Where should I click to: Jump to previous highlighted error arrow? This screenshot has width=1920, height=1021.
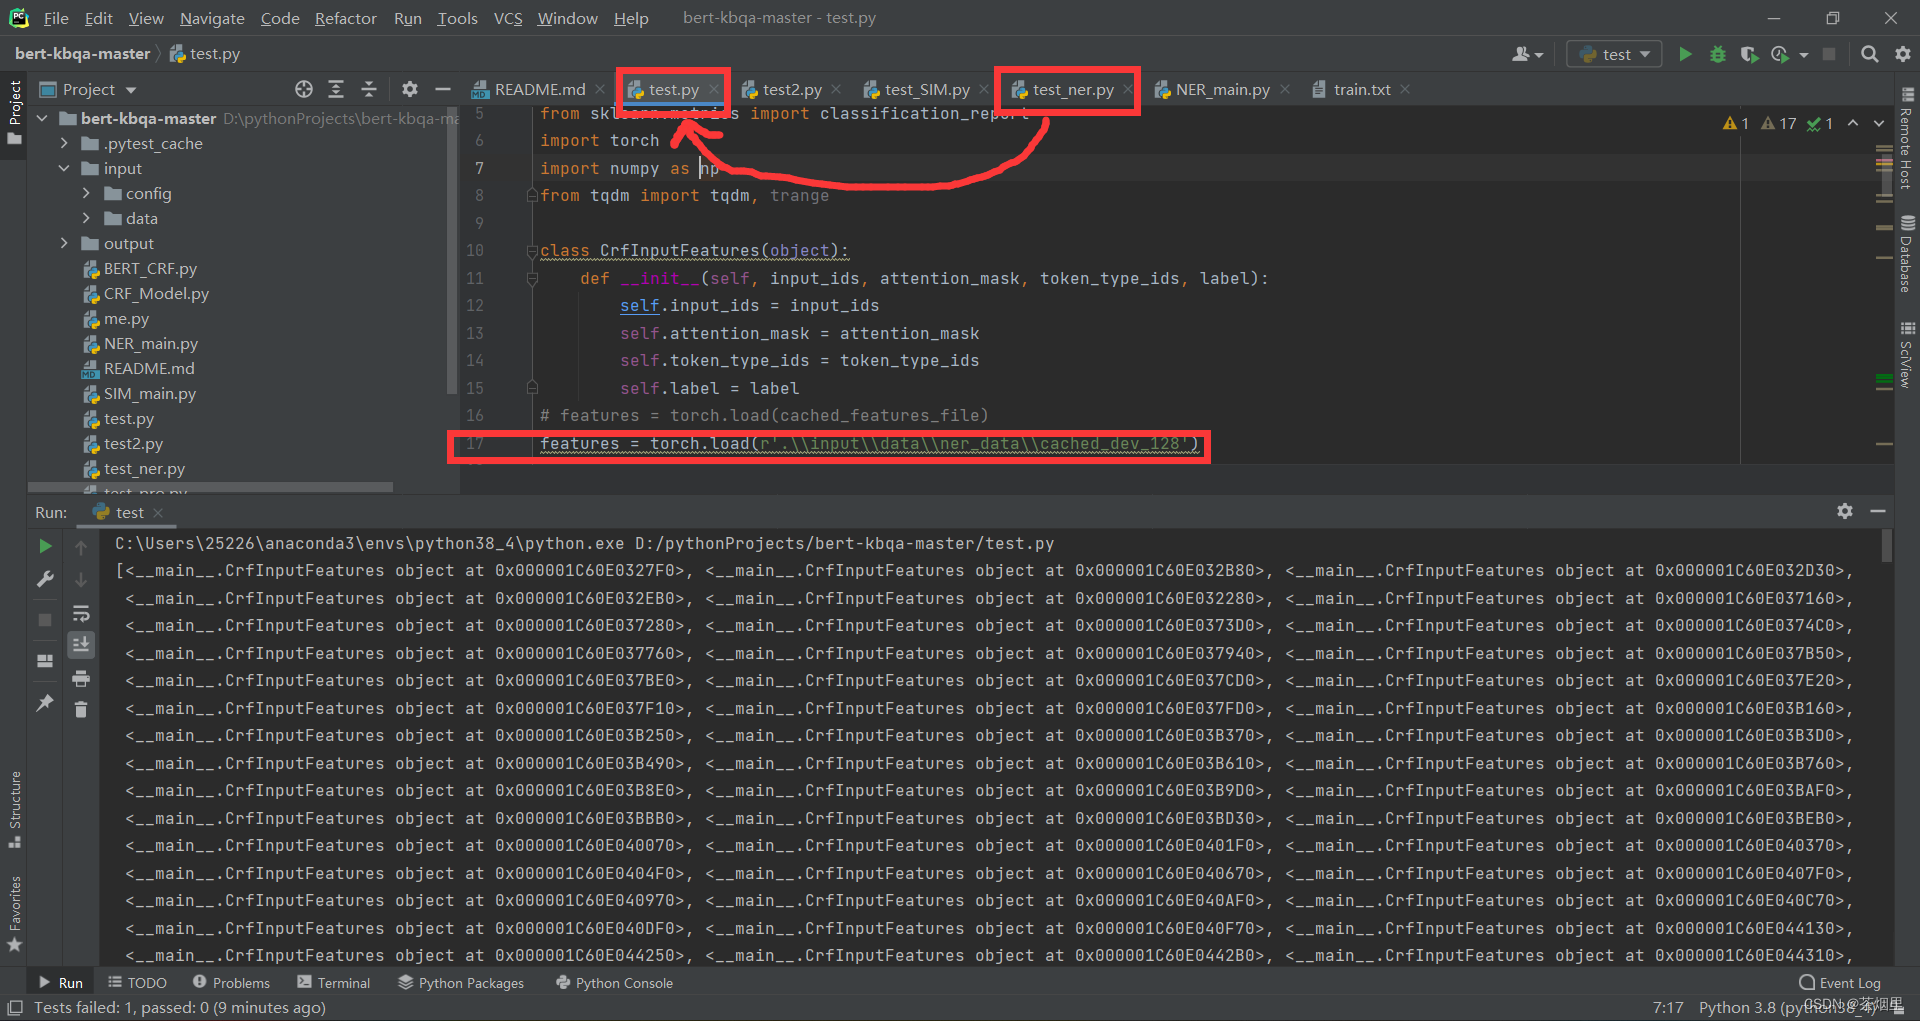1853,123
